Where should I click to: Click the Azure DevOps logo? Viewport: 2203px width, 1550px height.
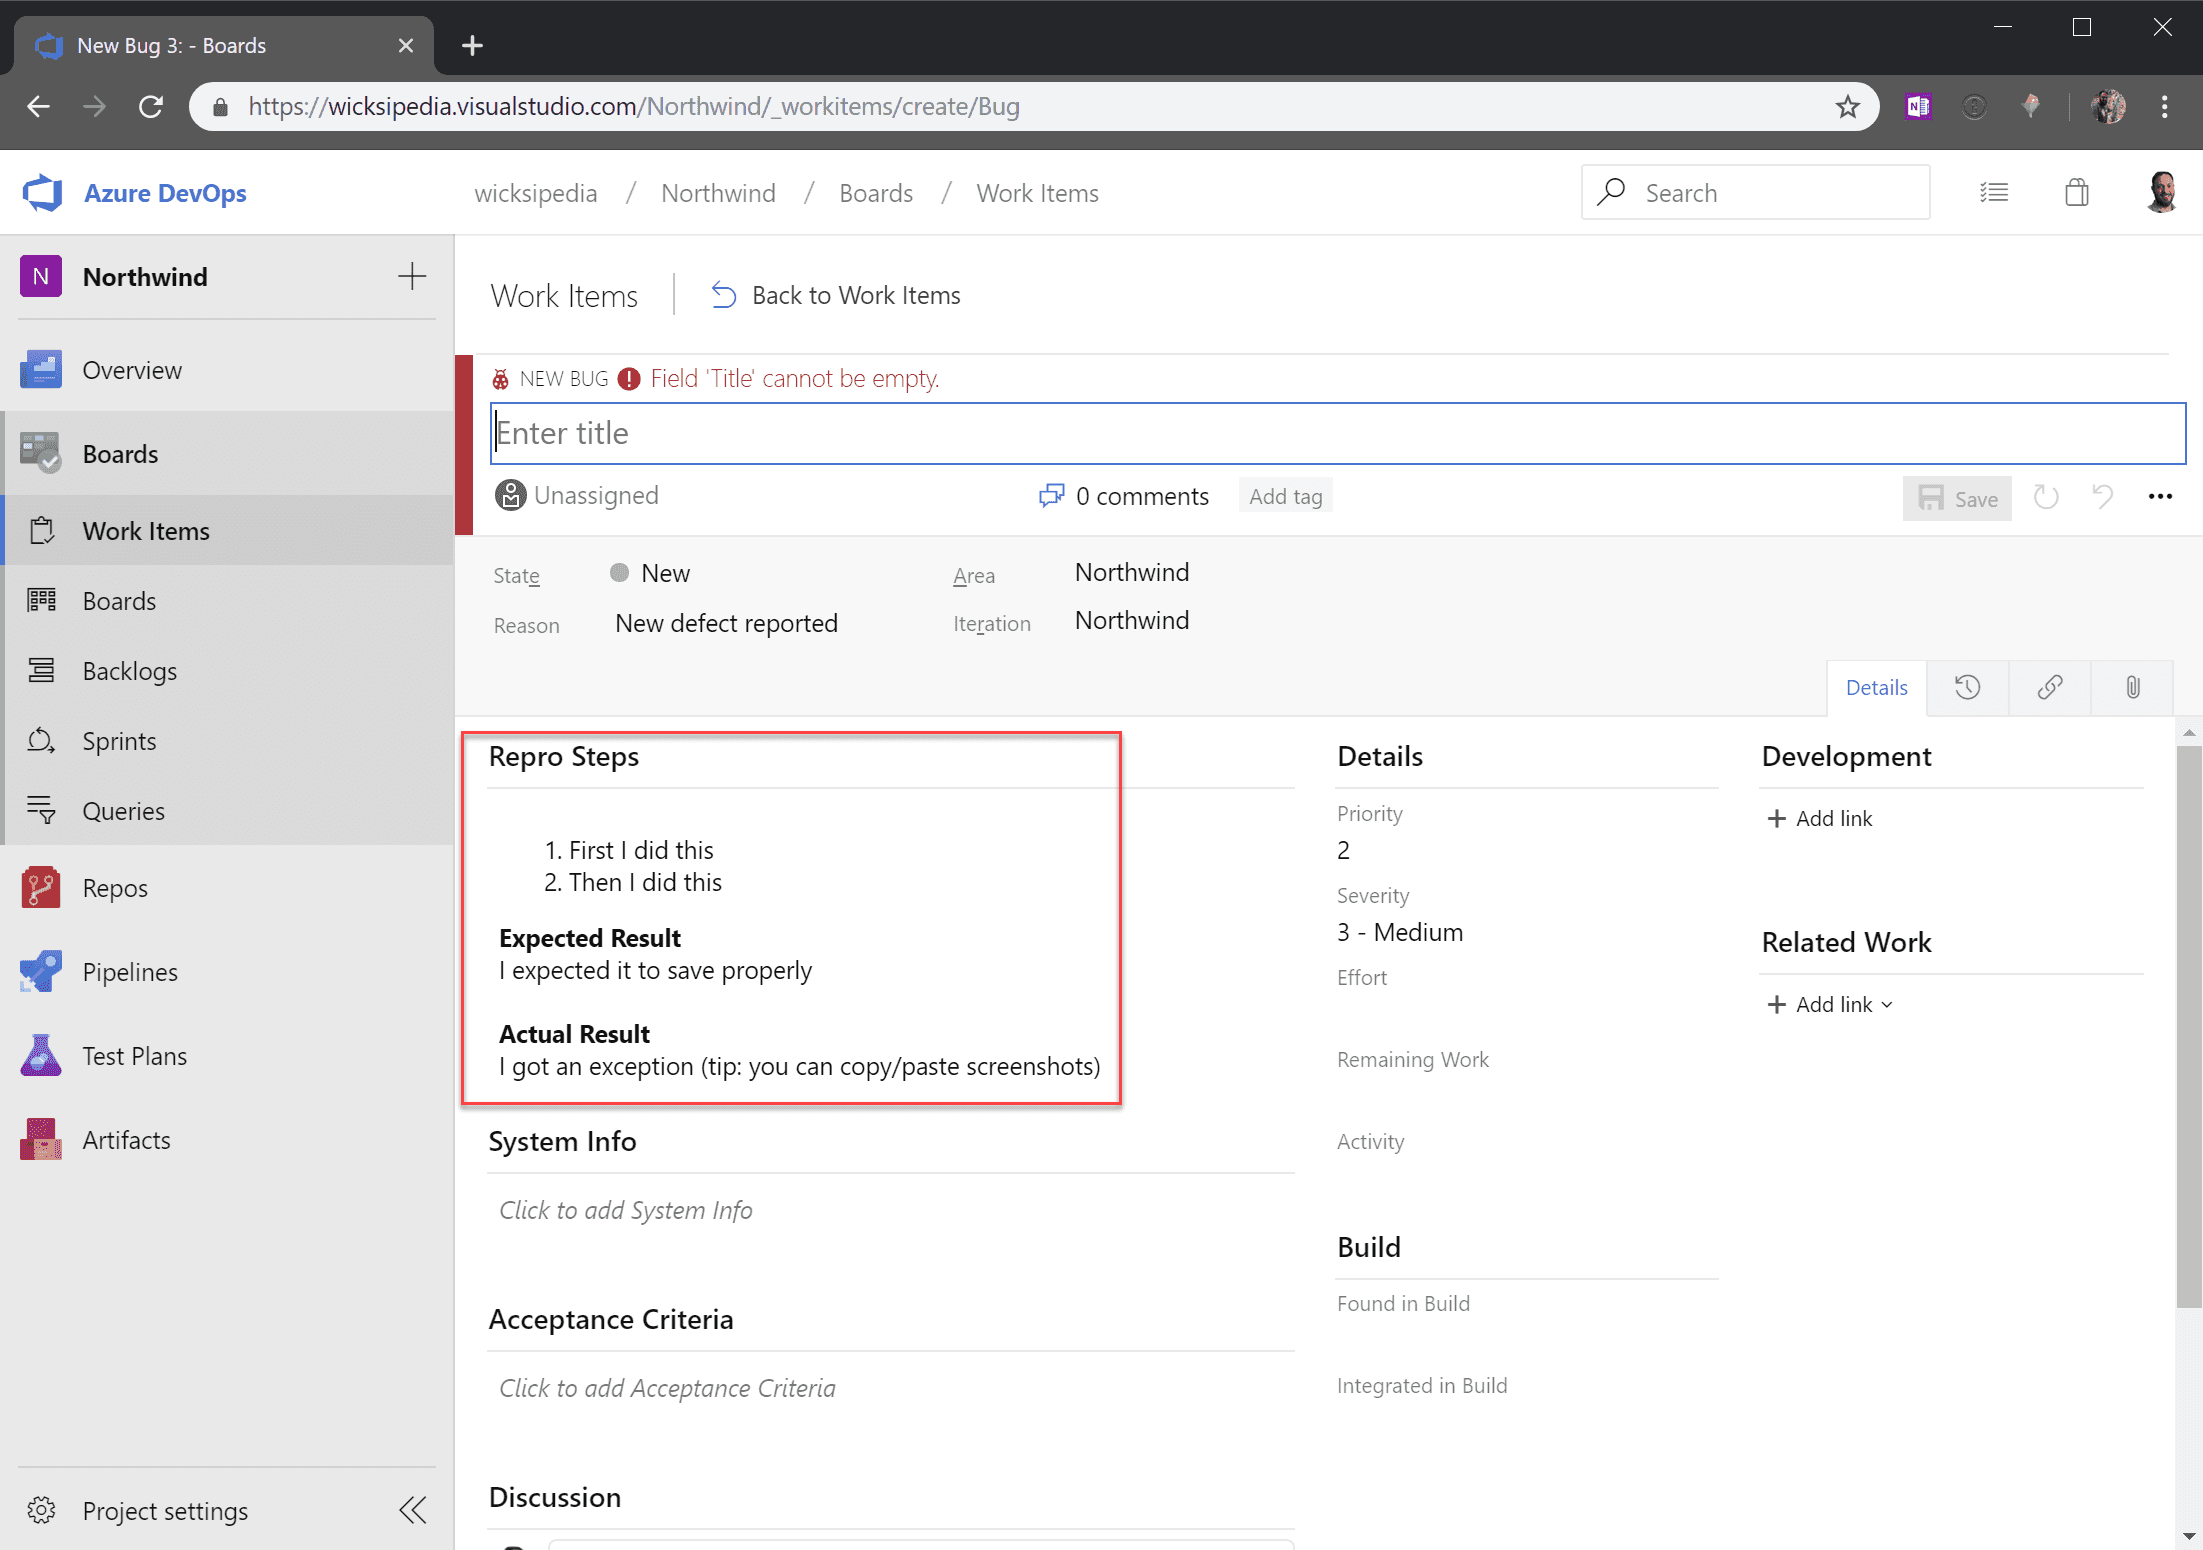point(43,193)
